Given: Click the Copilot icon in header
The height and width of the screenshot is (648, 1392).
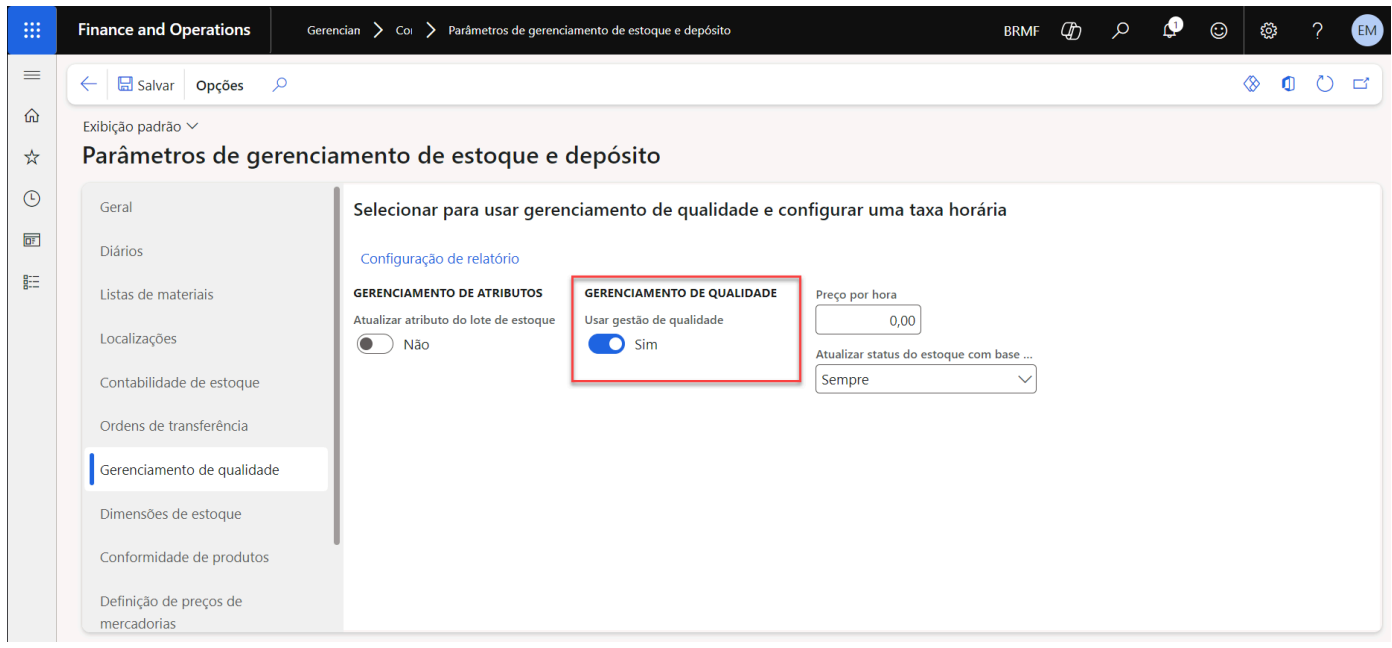Looking at the screenshot, I should (x=1071, y=30).
